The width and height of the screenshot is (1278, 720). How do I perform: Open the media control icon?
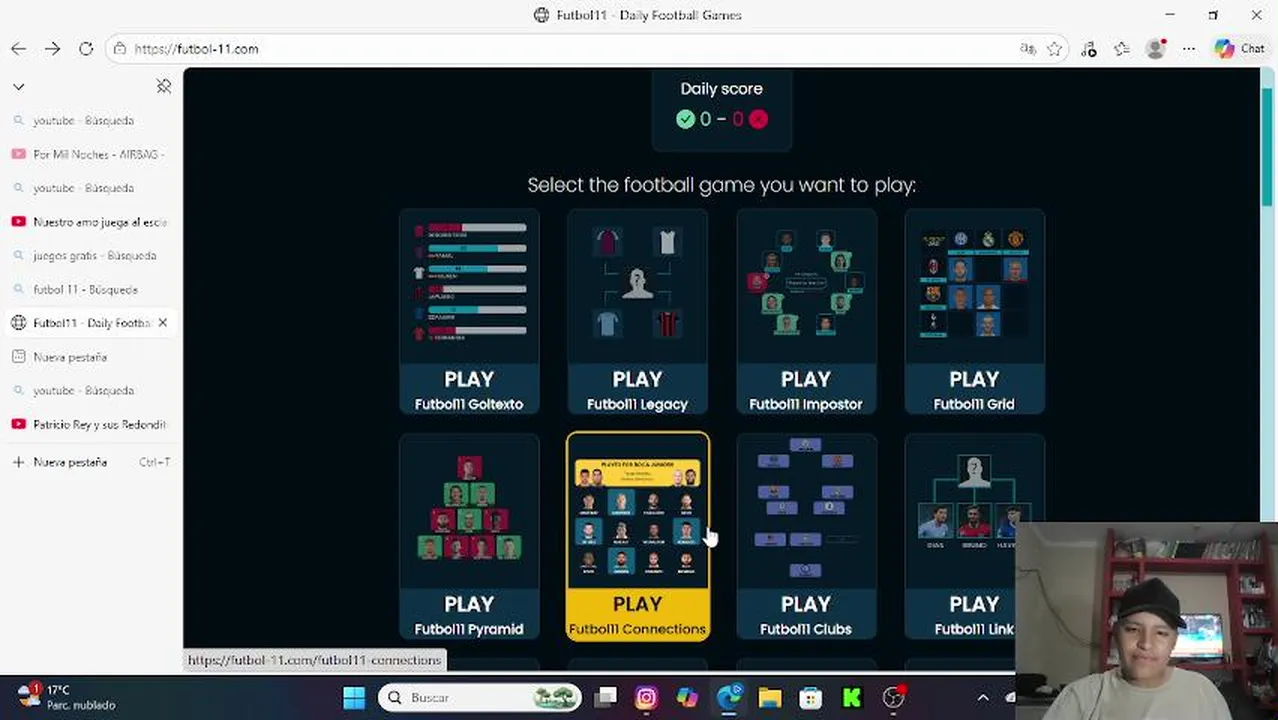pyautogui.click(x=1089, y=49)
